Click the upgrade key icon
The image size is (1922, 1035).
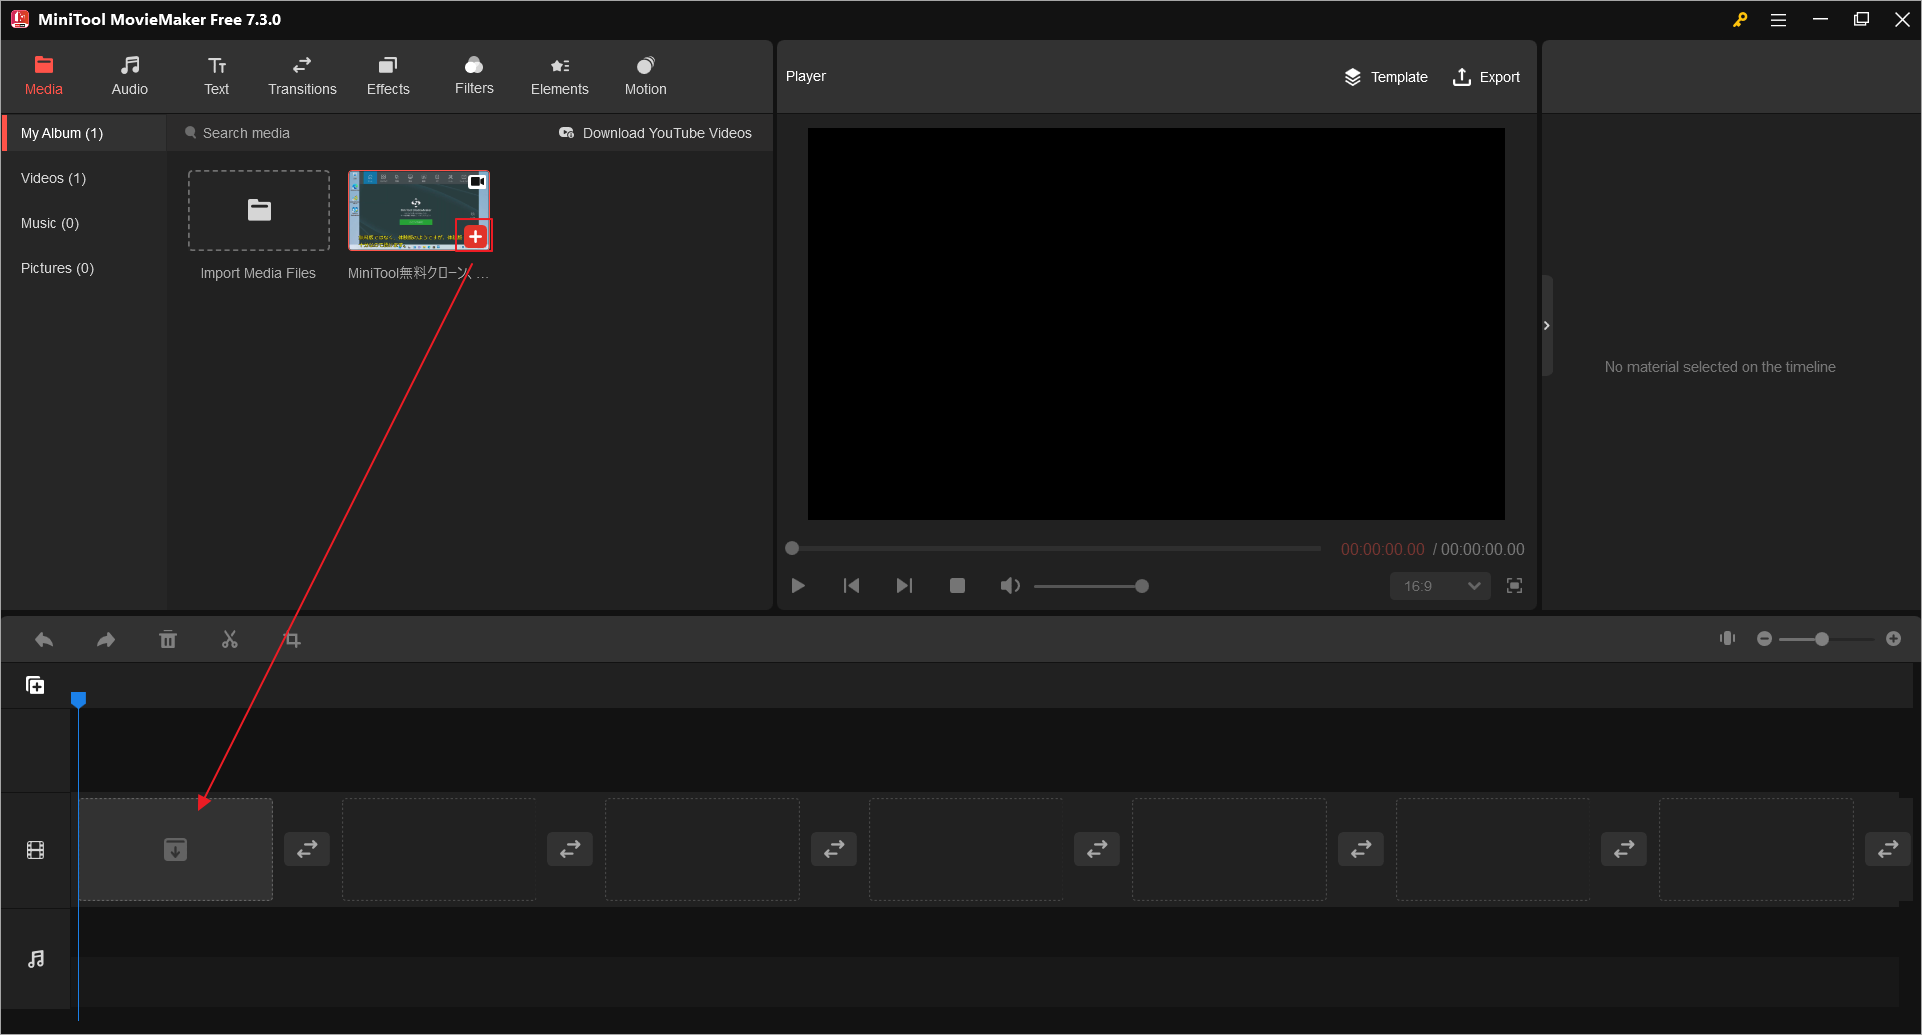(x=1740, y=19)
